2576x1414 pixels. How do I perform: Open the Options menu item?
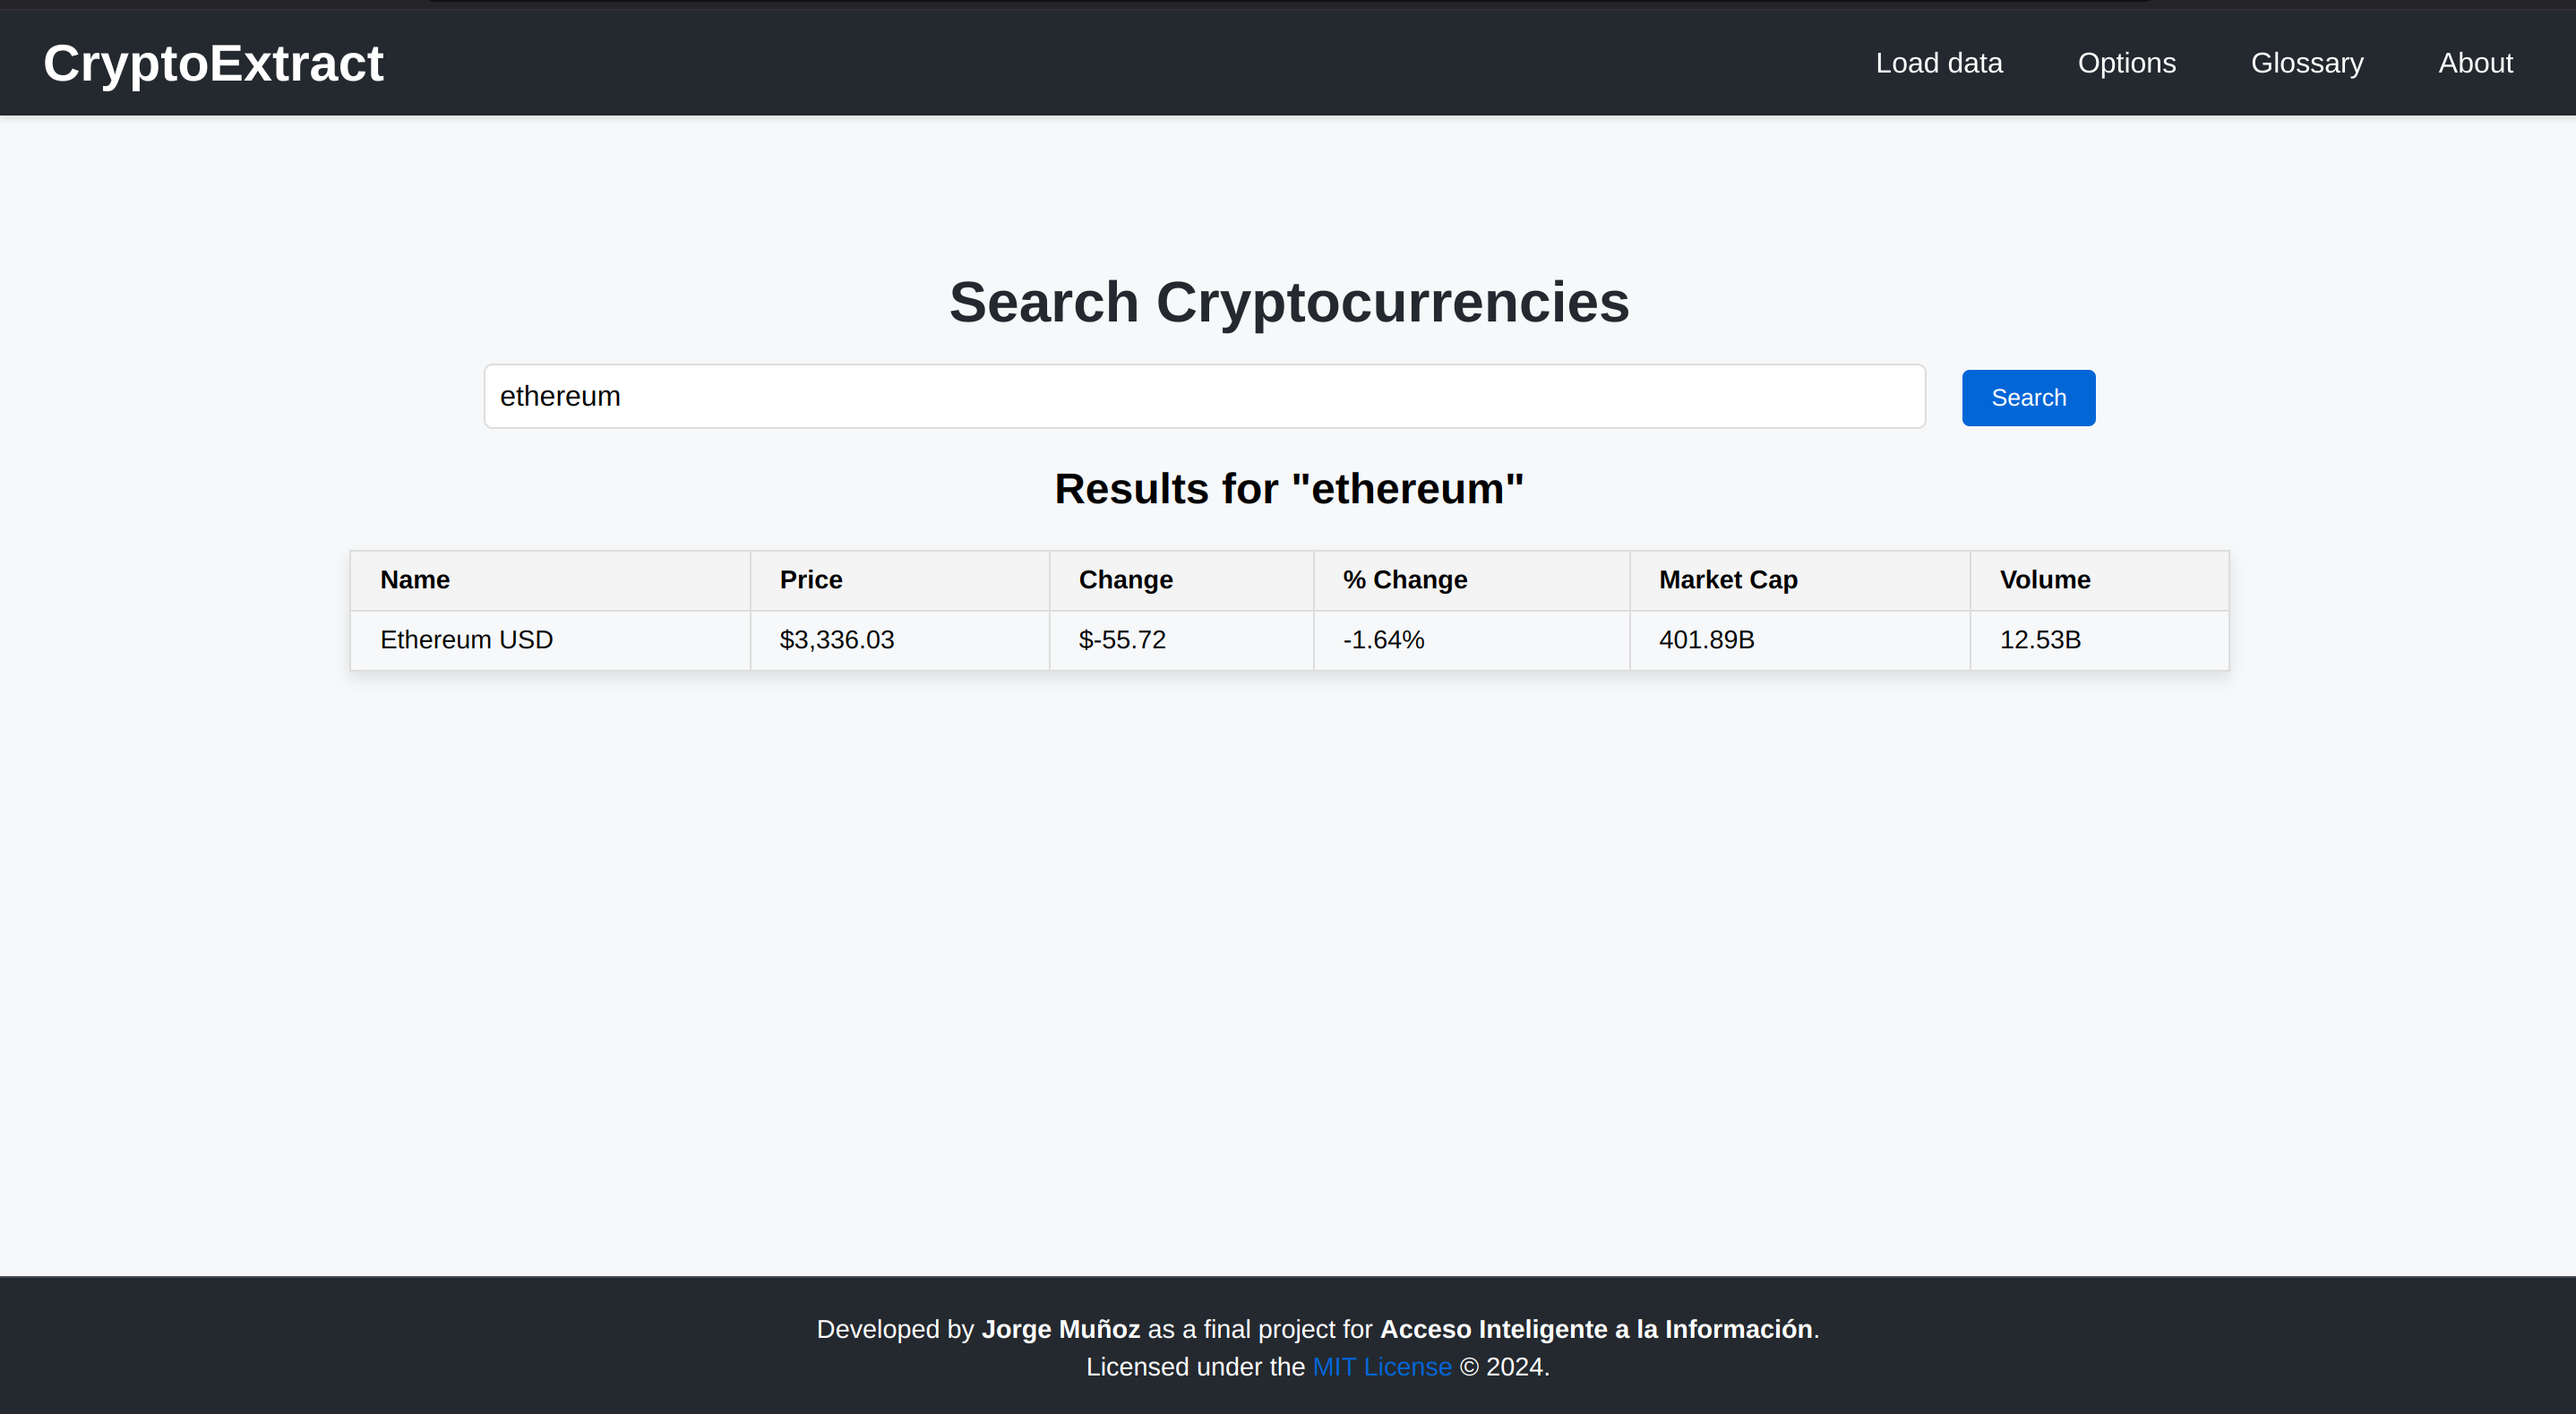(x=2126, y=63)
